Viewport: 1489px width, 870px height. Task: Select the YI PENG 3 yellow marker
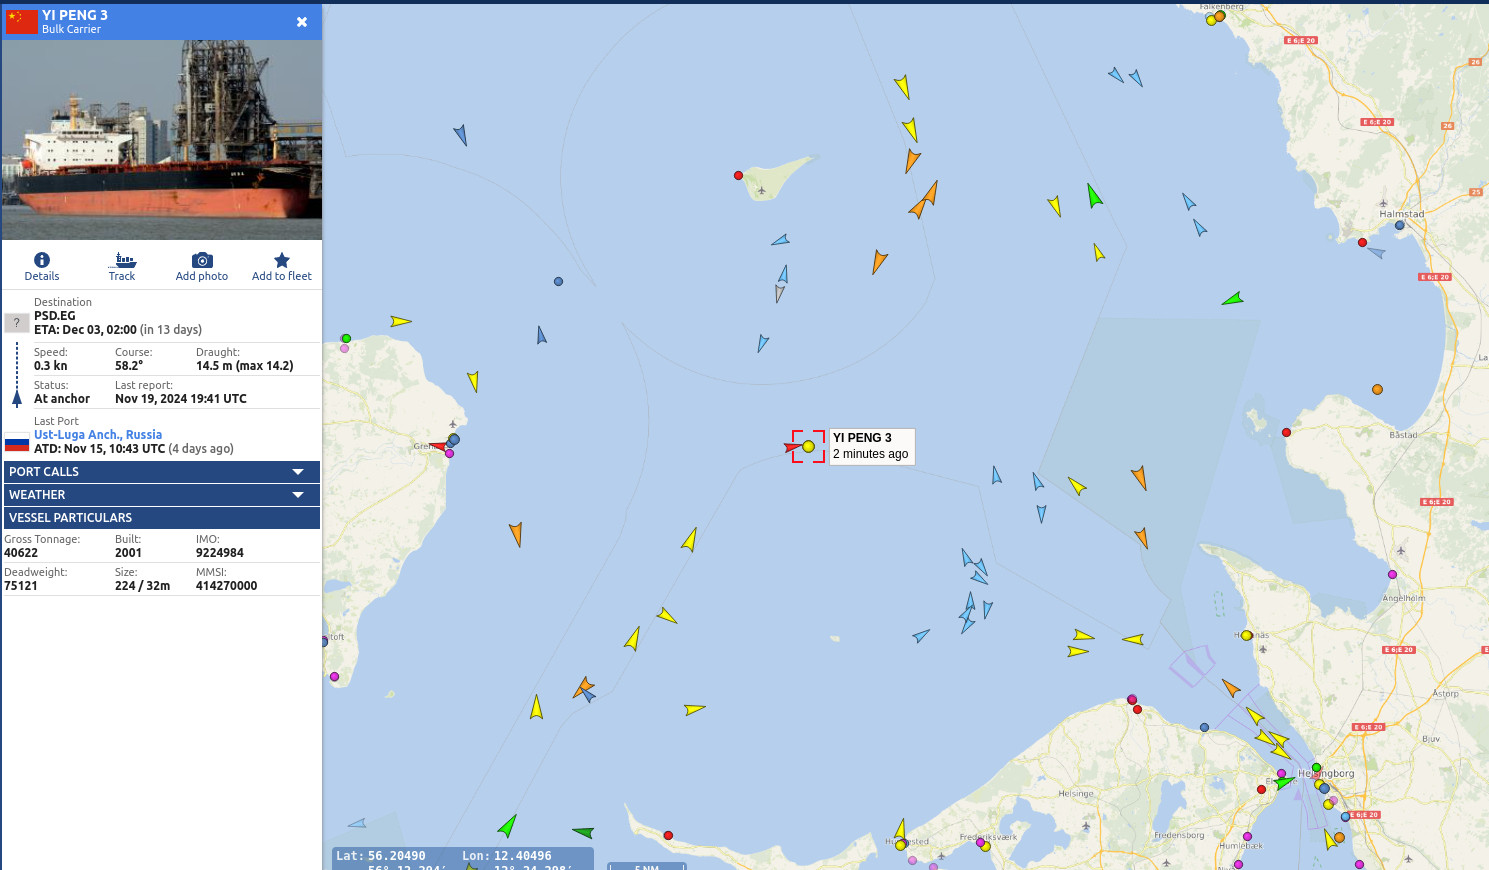[808, 446]
